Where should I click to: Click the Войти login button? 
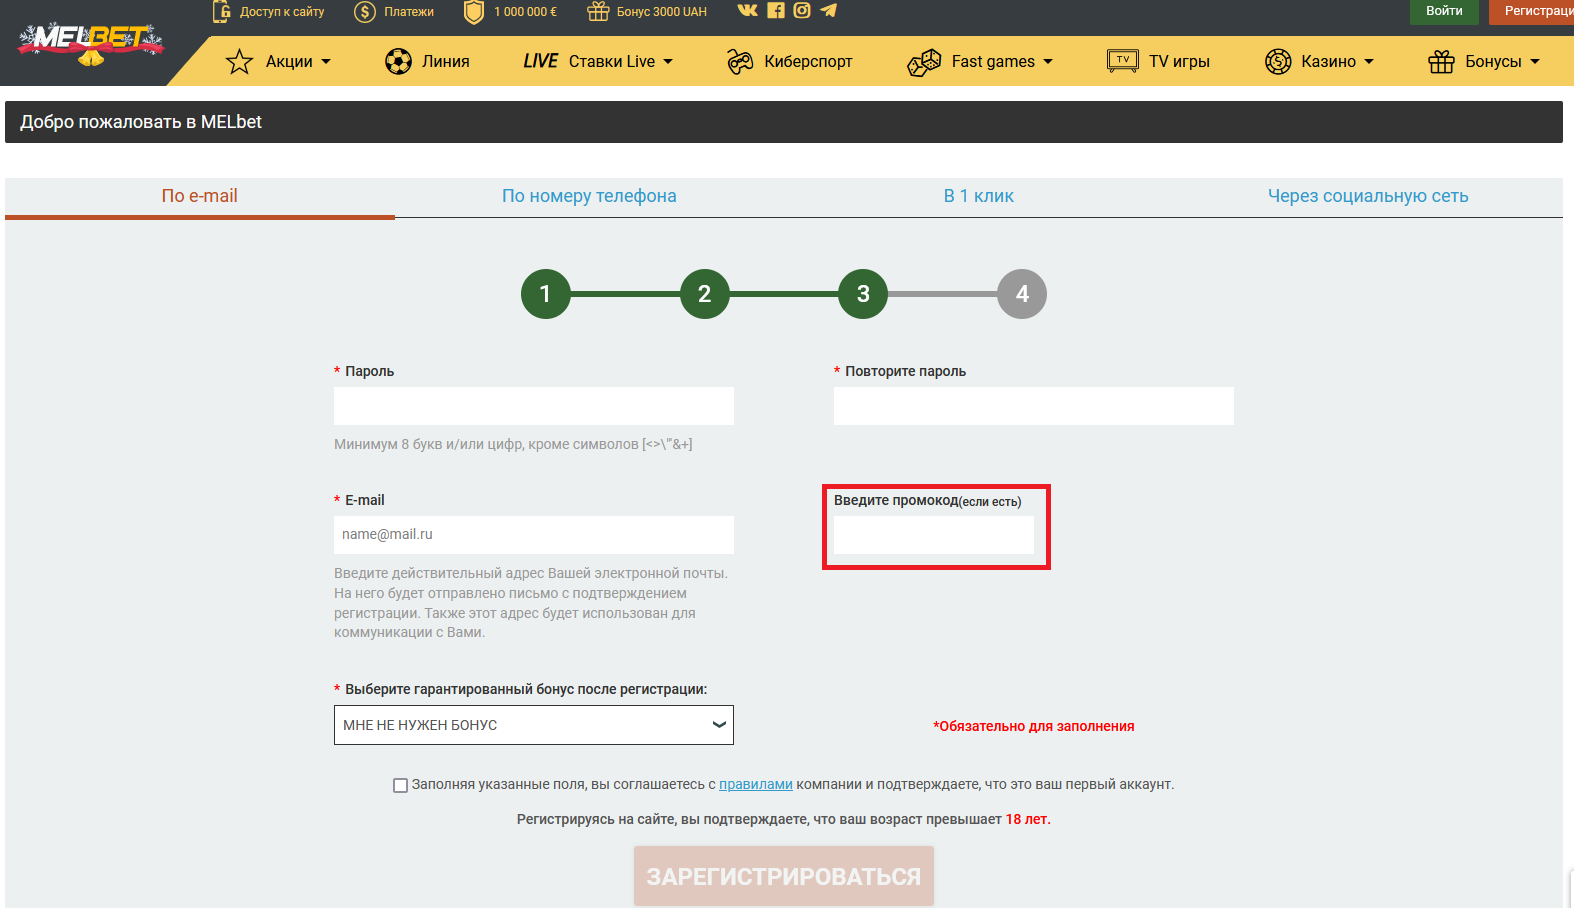tap(1444, 12)
